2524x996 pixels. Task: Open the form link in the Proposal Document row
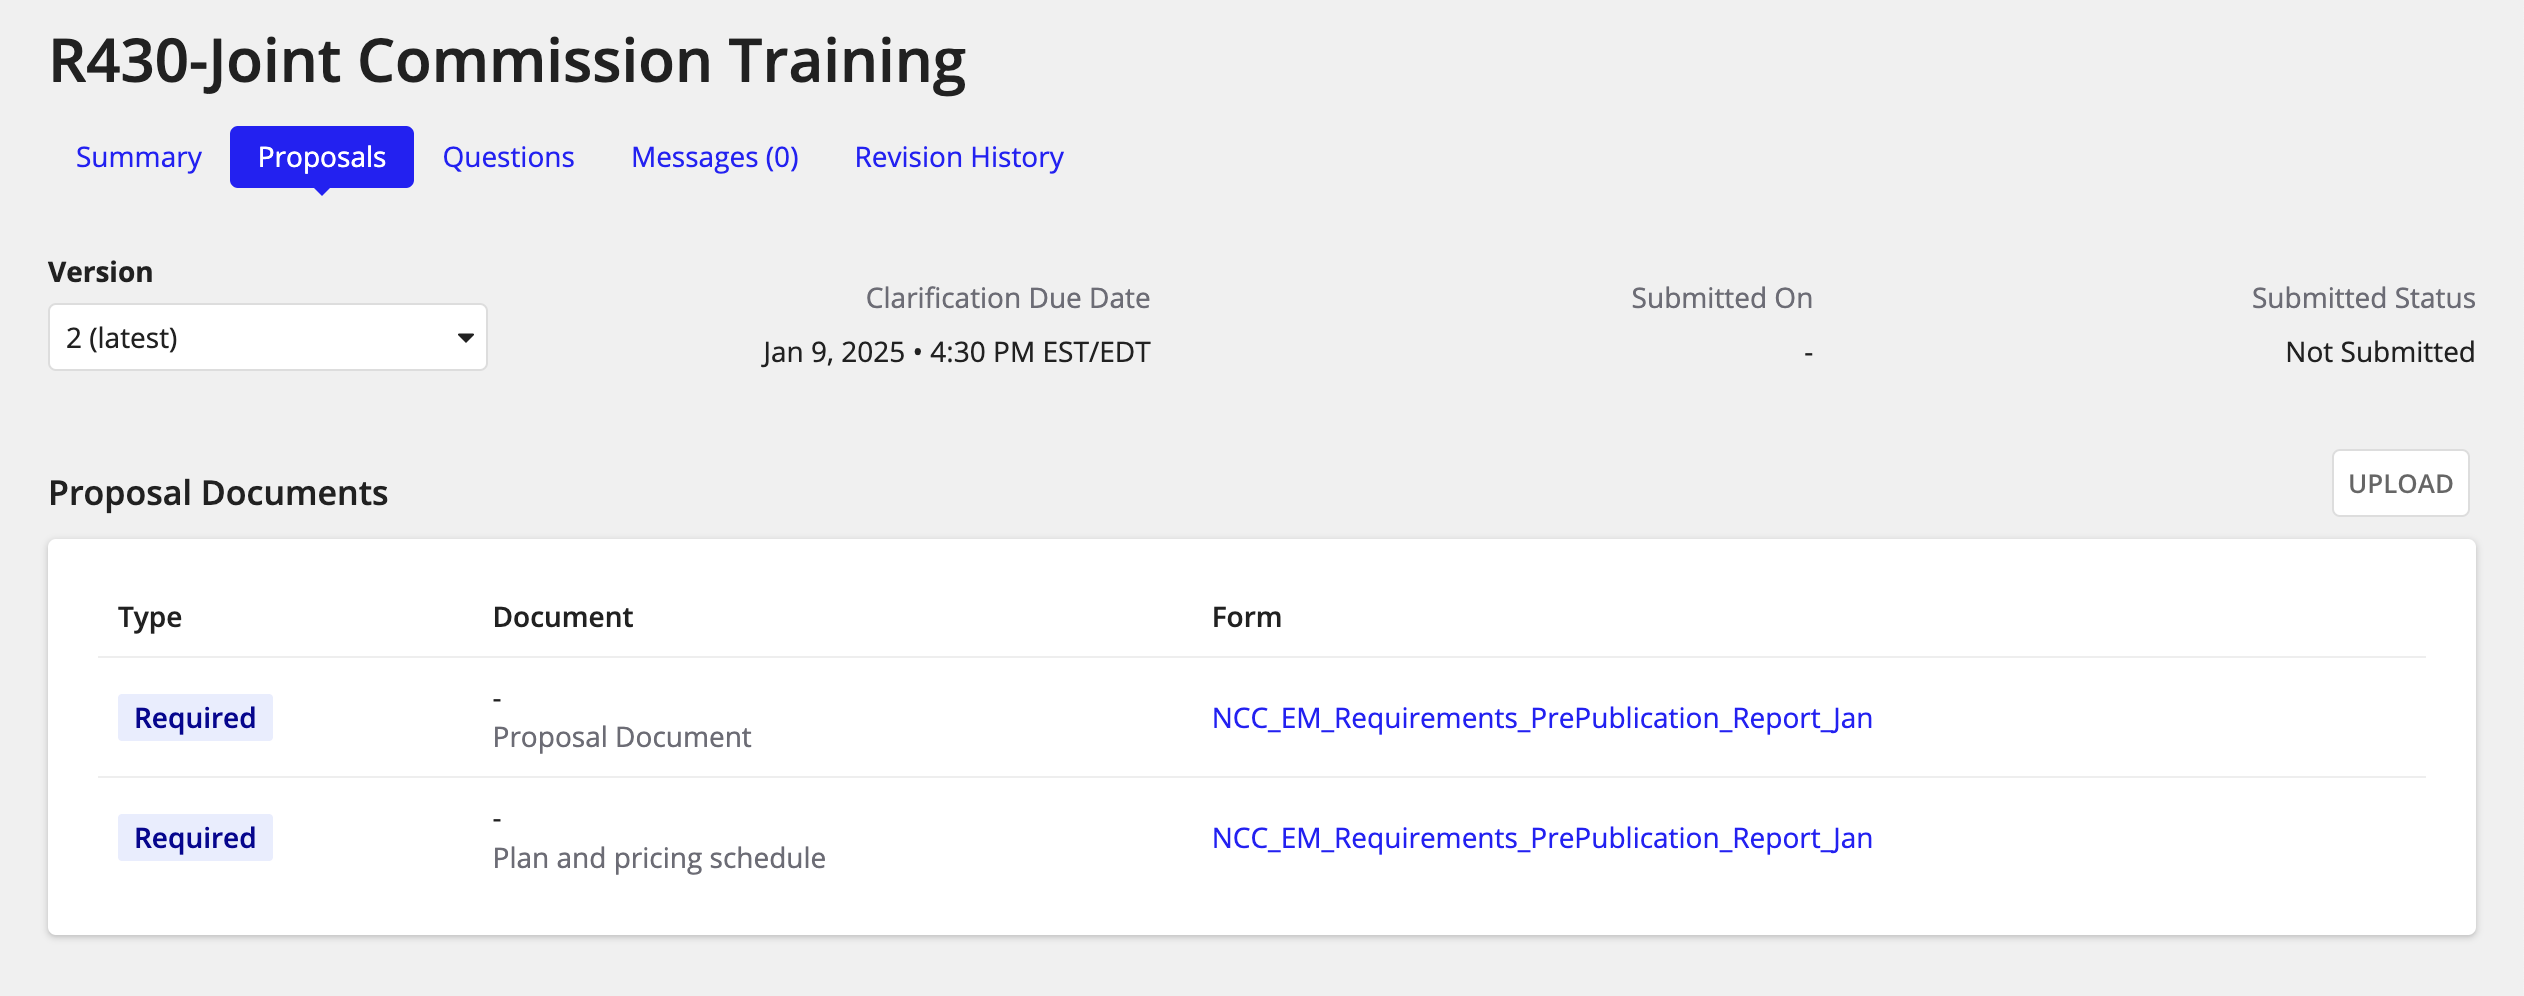(x=1541, y=718)
